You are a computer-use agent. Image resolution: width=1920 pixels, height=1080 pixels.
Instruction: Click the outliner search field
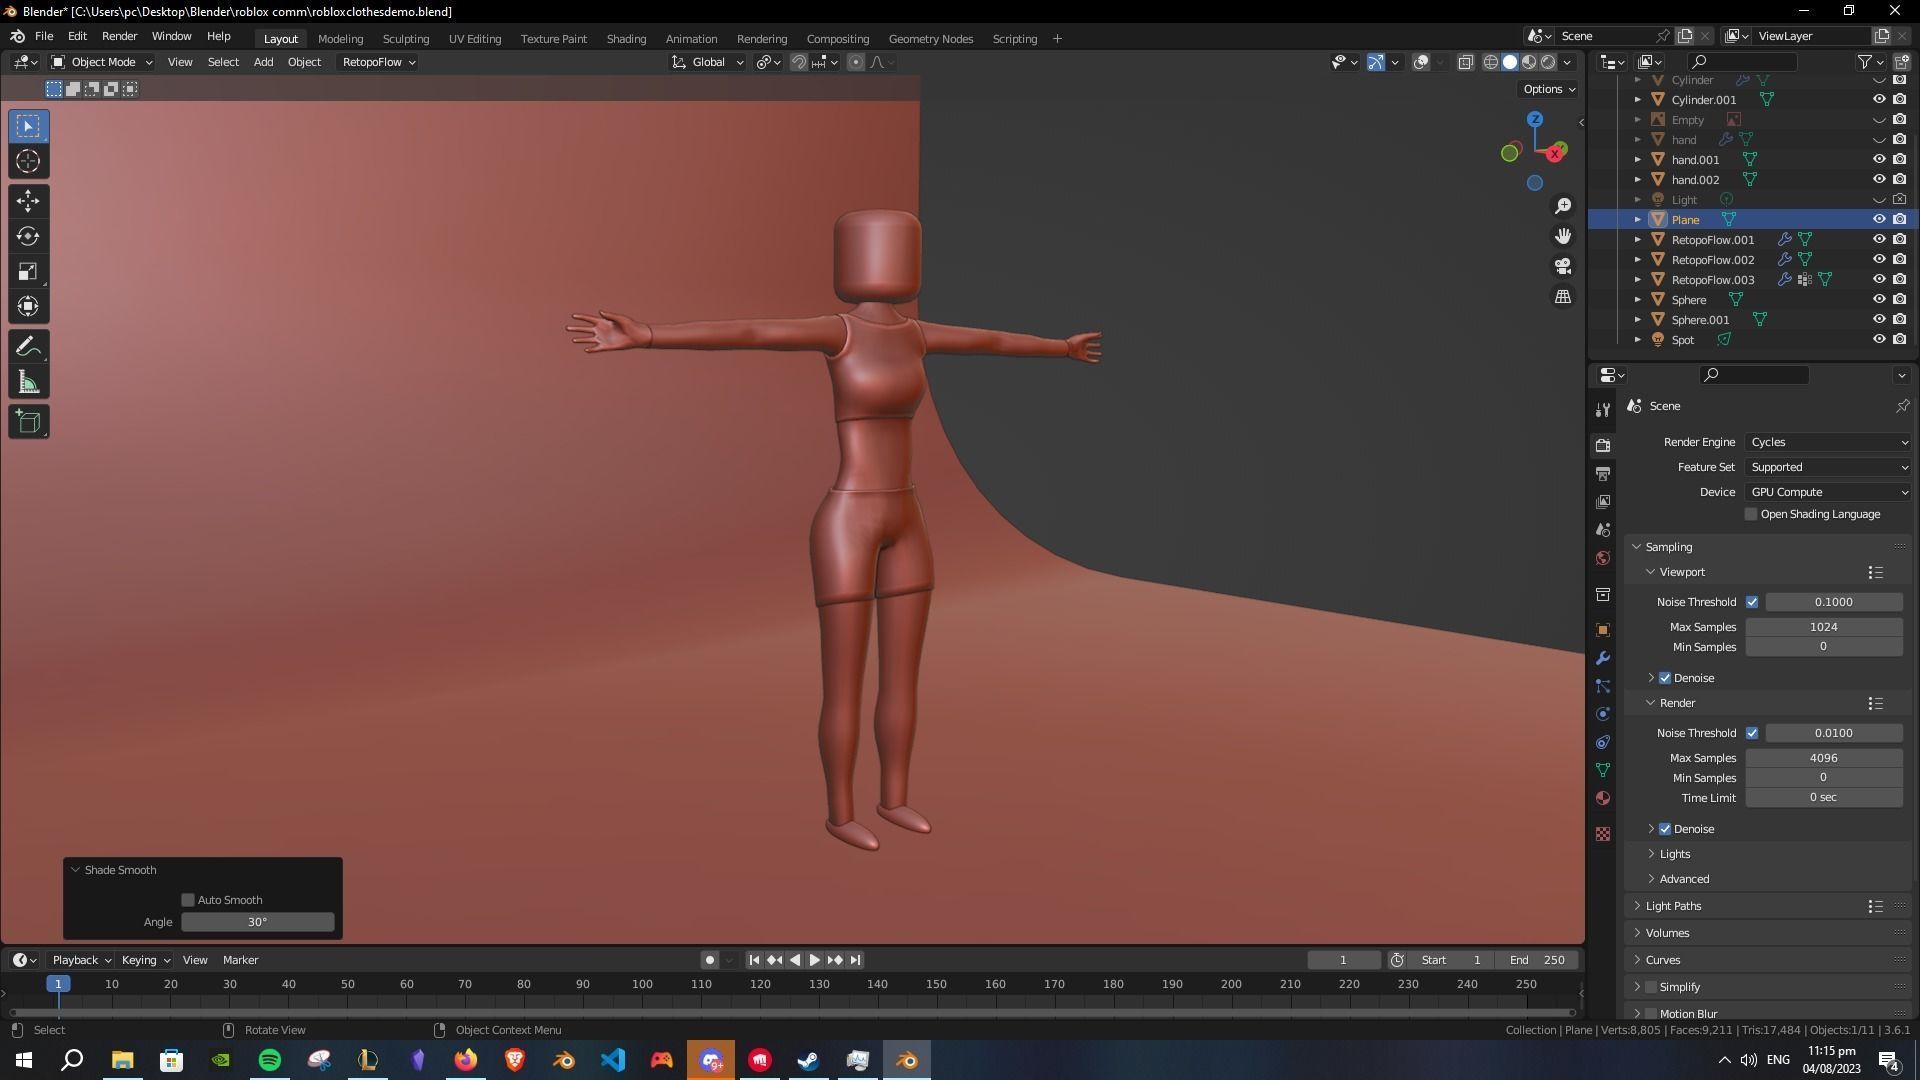click(1741, 62)
